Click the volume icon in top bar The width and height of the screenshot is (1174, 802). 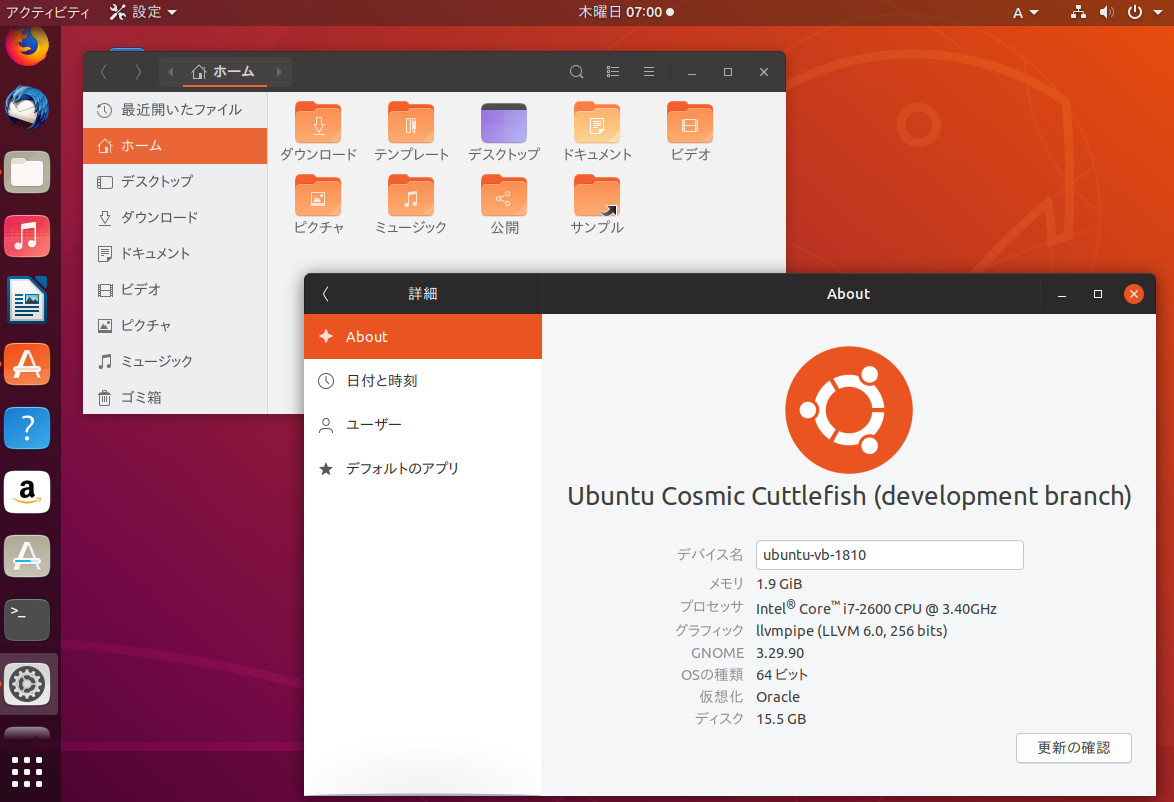click(1107, 12)
